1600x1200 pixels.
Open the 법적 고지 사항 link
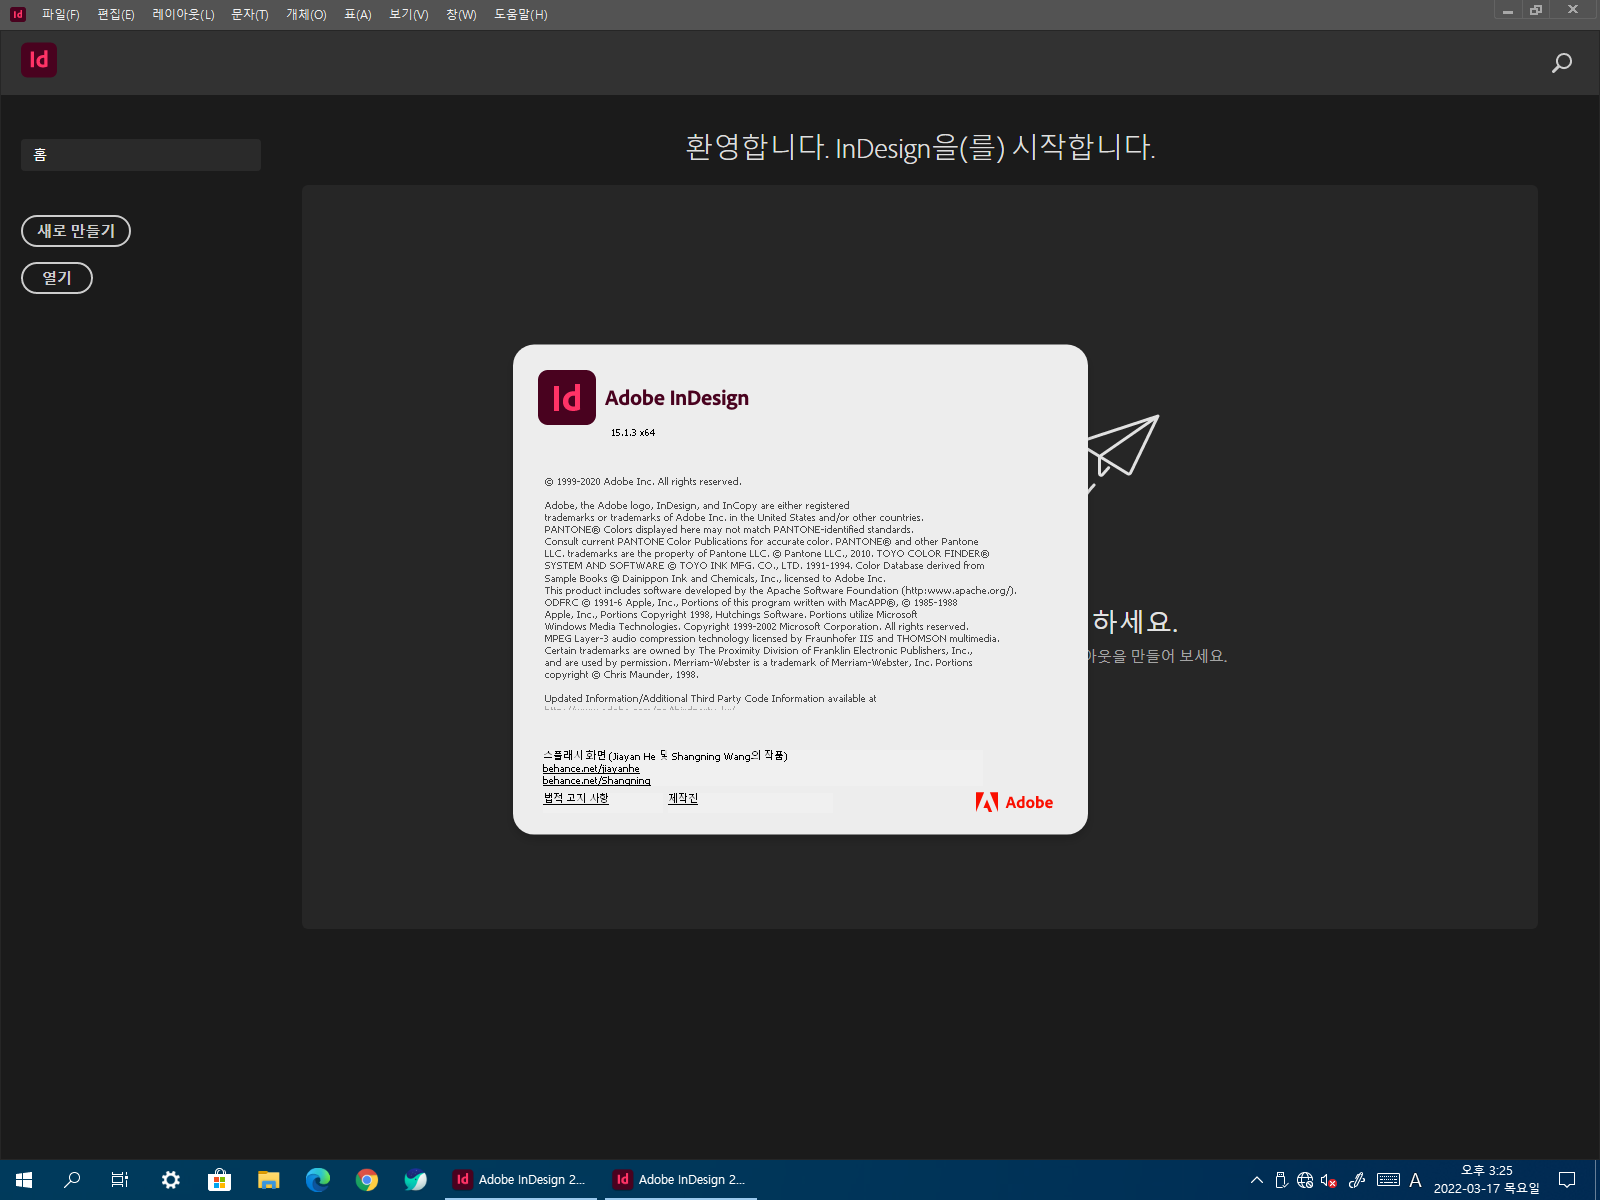click(576, 798)
